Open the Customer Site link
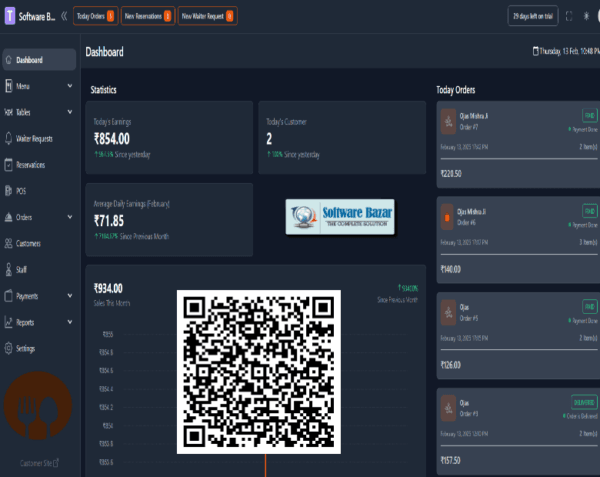The width and height of the screenshot is (600, 477). pyautogui.click(x=39, y=463)
